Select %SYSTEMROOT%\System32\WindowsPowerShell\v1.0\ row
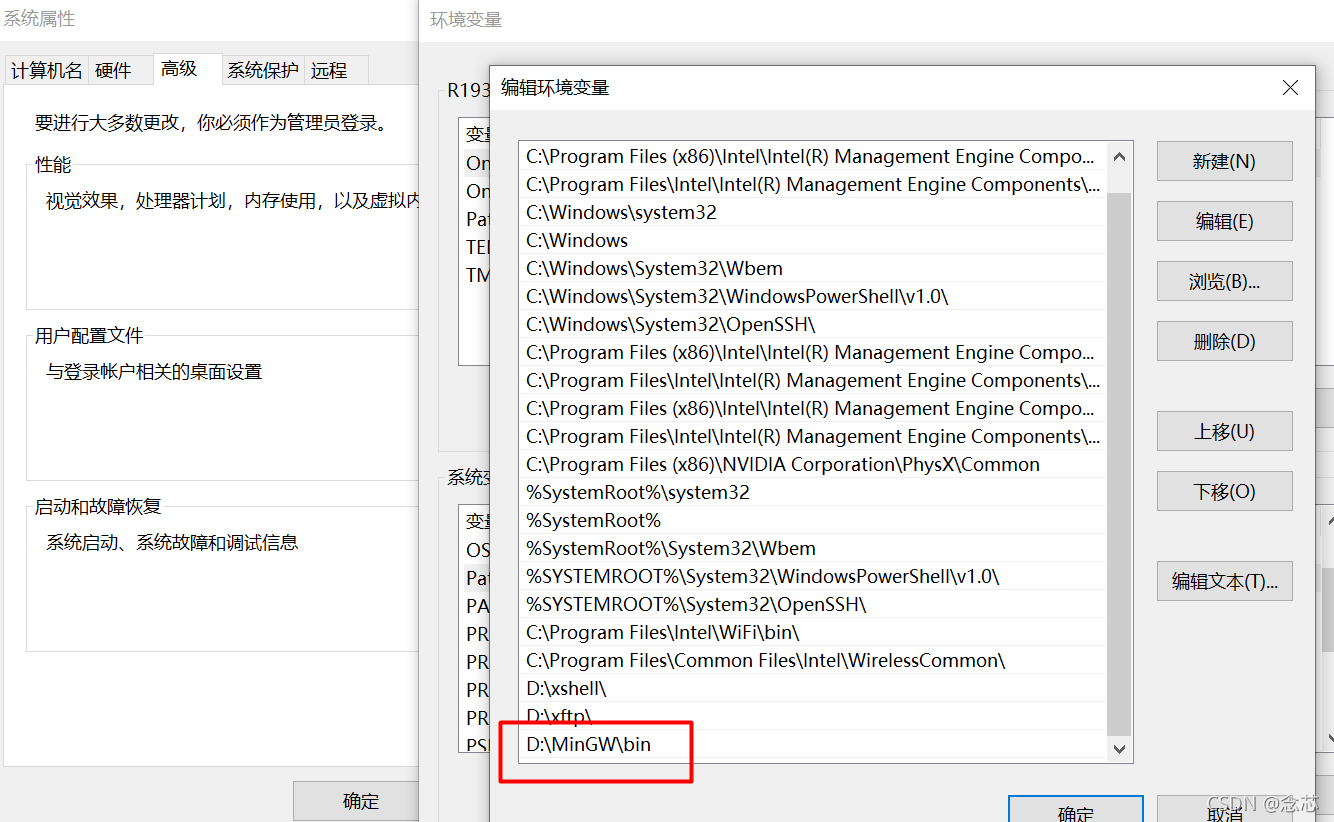The height and width of the screenshot is (822, 1334). point(812,576)
